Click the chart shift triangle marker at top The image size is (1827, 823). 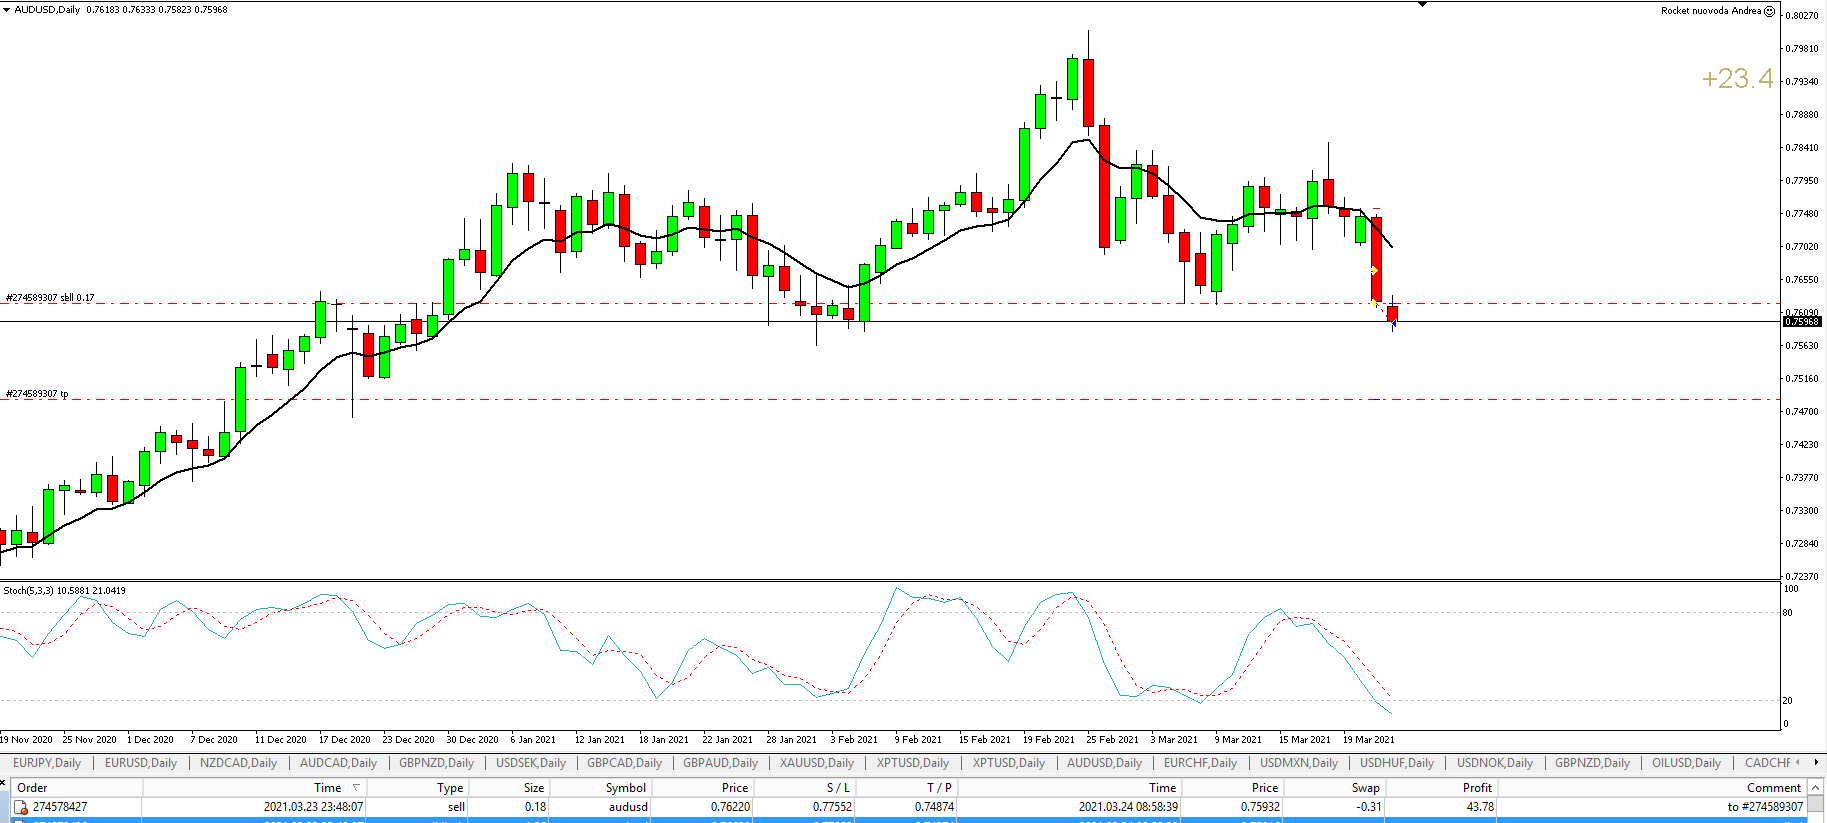point(1422,5)
